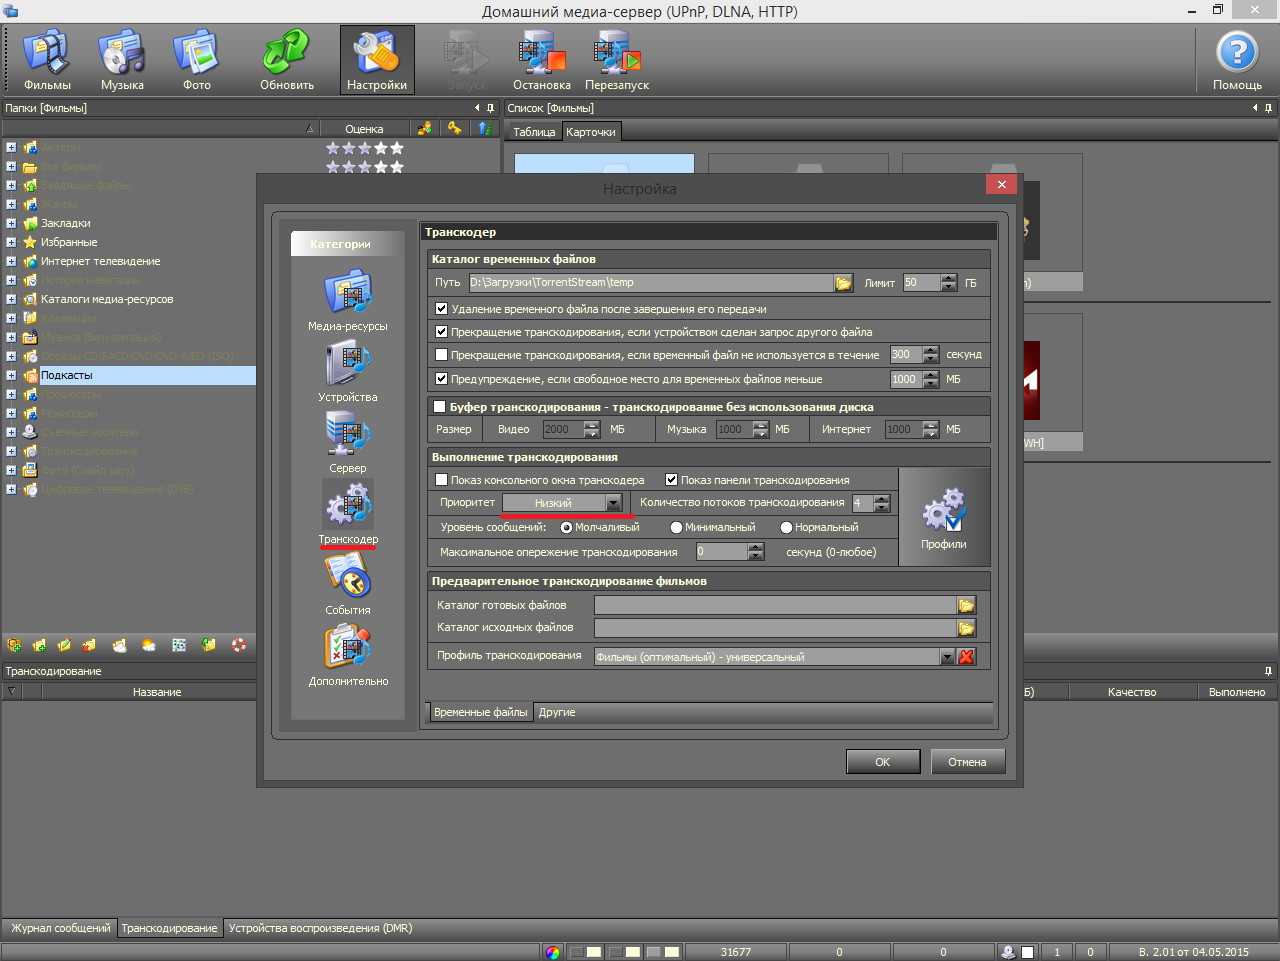Browse for the temp folder path
Viewport: 1280px width, 961px height.
843,283
